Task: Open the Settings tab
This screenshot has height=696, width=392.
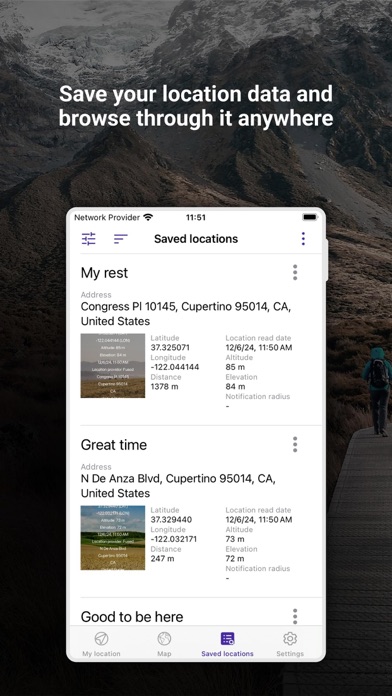Action: [290, 645]
